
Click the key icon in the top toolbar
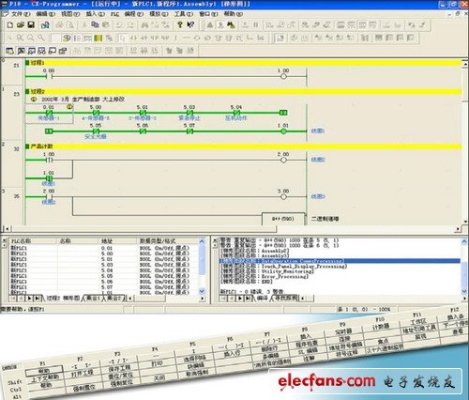coord(180,25)
